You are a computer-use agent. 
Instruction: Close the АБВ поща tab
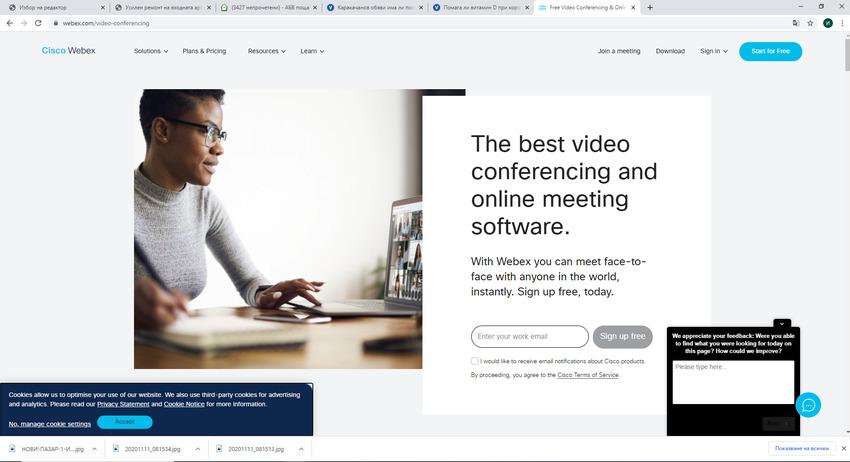(315, 8)
